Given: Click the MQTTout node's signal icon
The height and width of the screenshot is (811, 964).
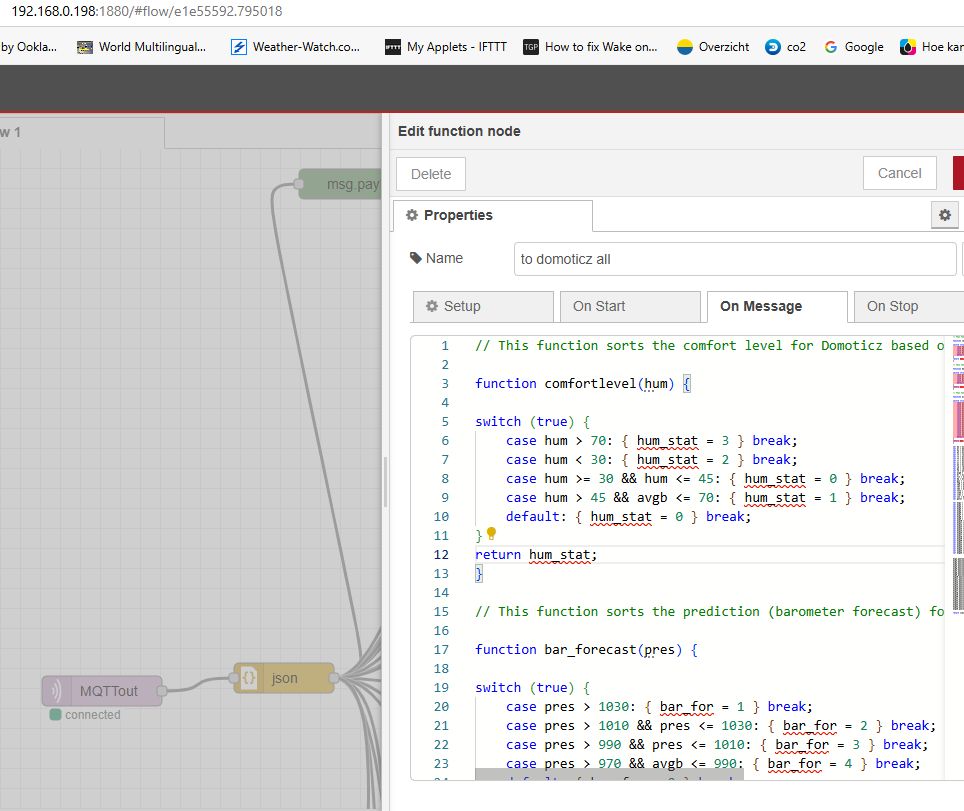Looking at the screenshot, I should click(x=55, y=691).
